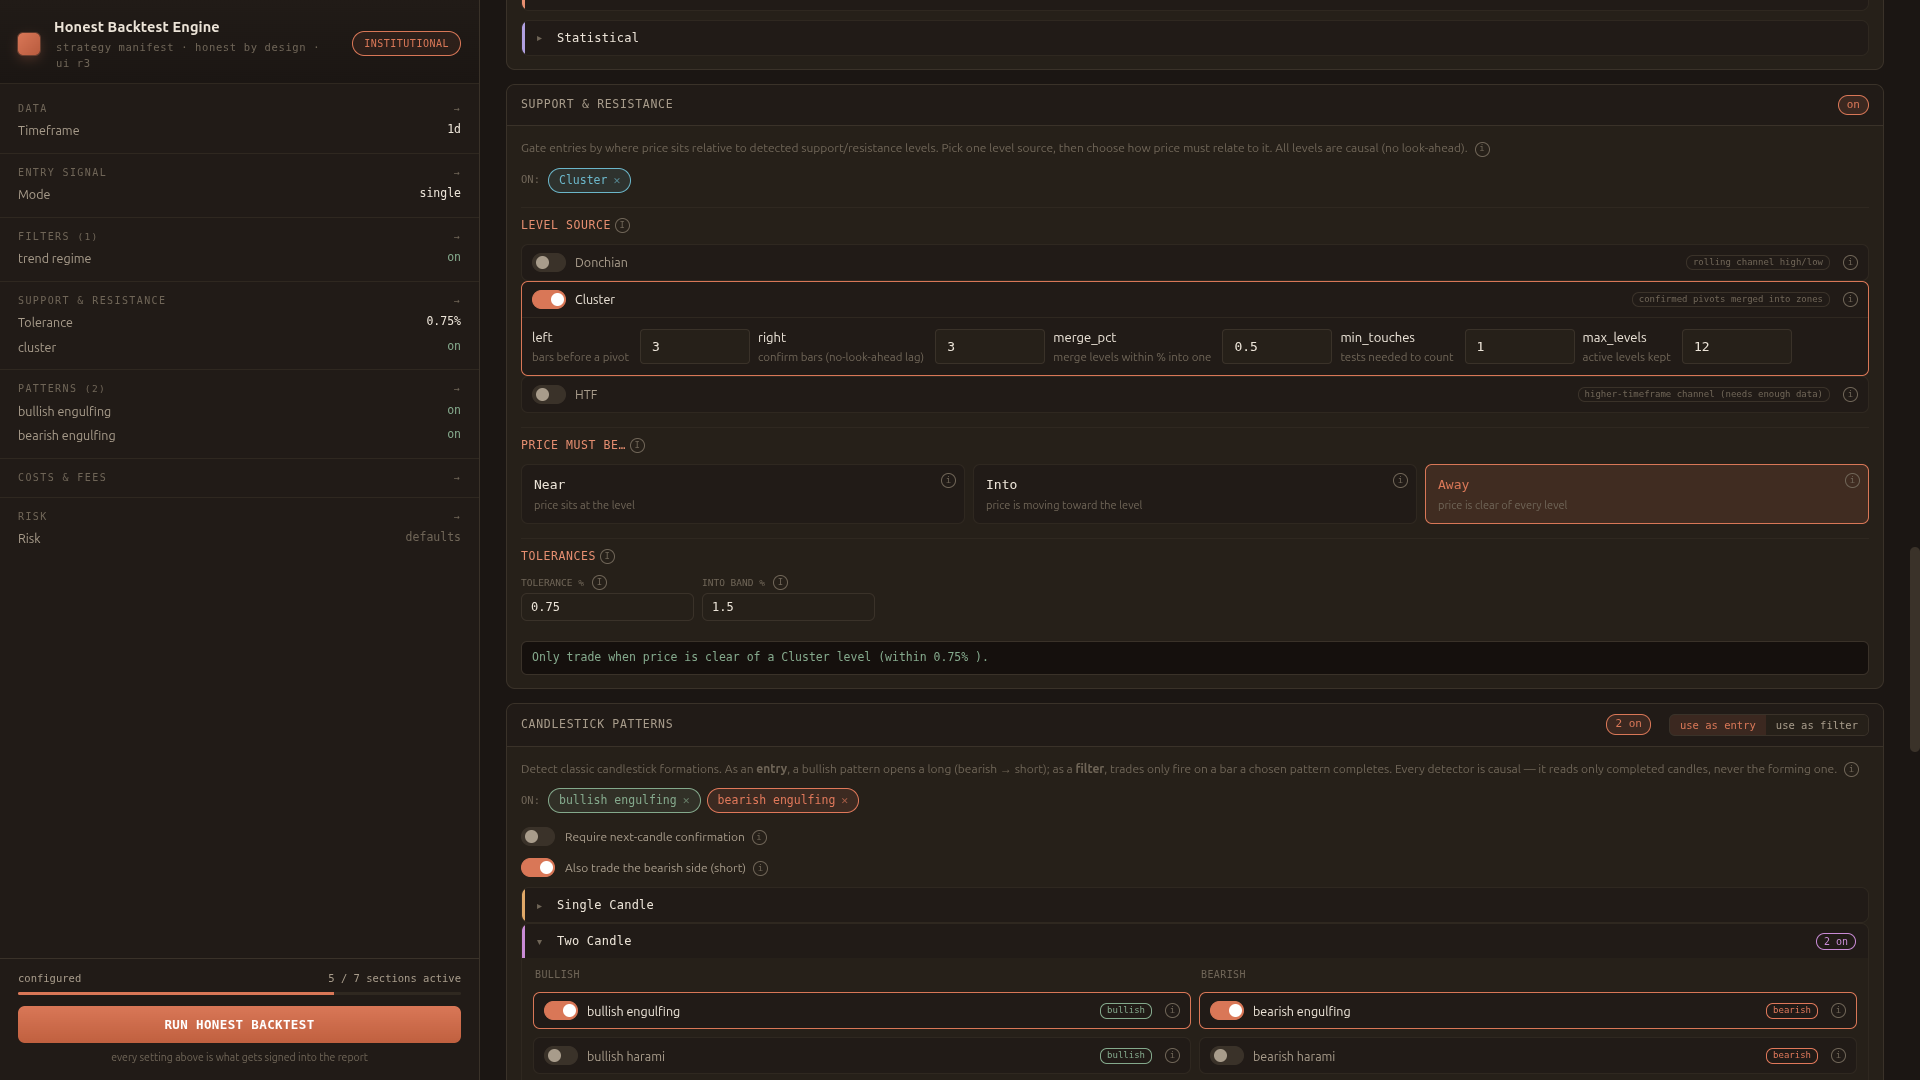Open info icon on Away card
Viewport: 1920px width, 1080px height.
(x=1852, y=481)
